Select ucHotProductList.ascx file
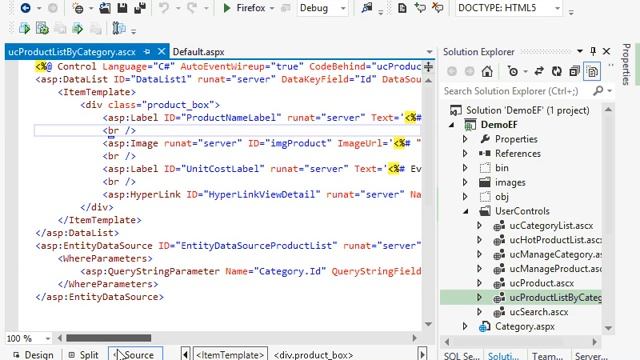Viewport: 640px width, 360px height. (555, 240)
